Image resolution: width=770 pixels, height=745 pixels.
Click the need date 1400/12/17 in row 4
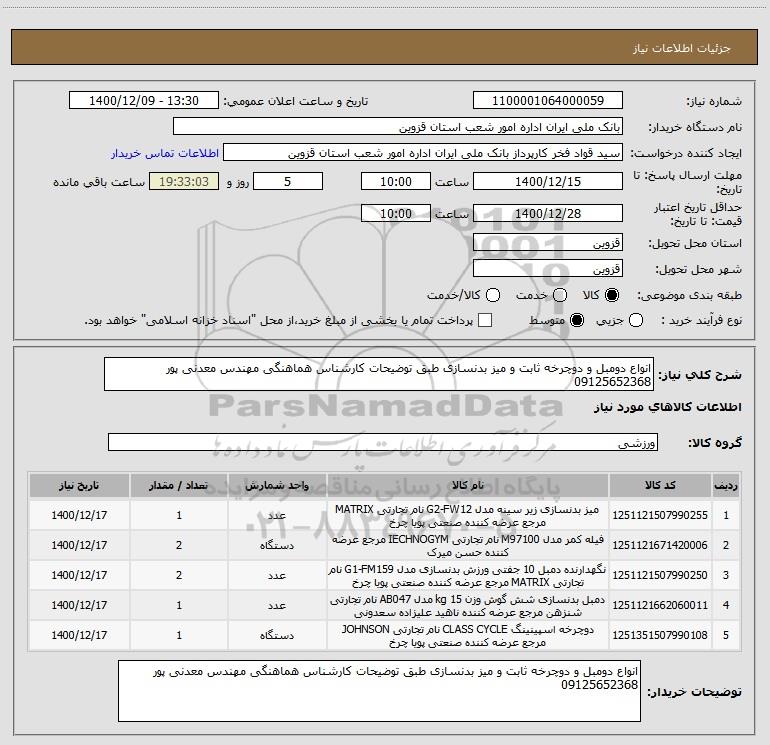[79, 605]
